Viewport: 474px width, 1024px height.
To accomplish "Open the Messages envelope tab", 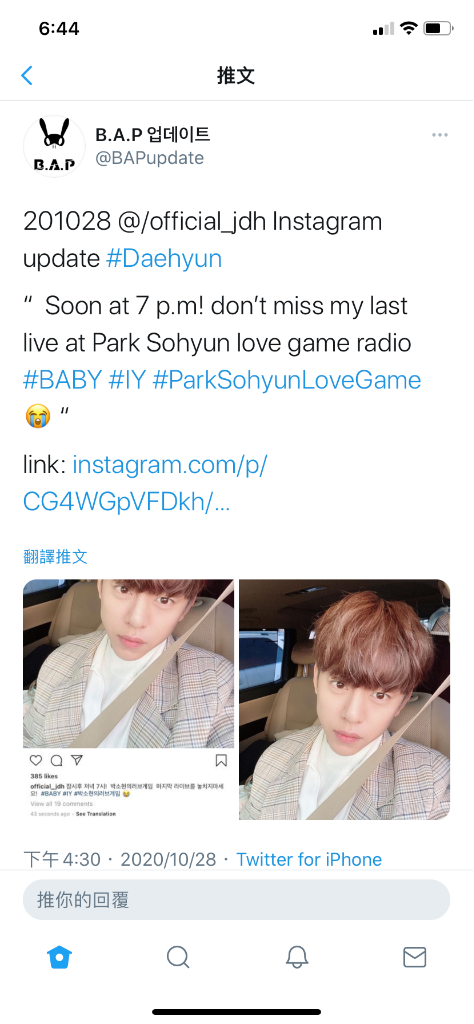I will 415,957.
